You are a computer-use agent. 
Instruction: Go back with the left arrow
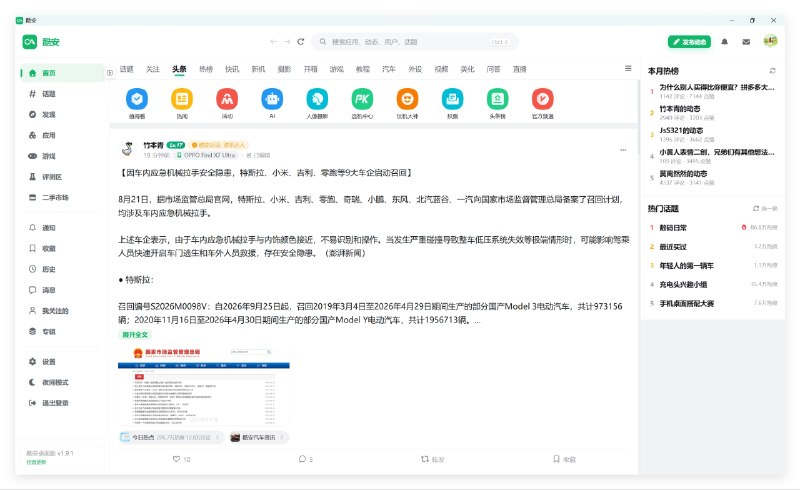pos(273,42)
